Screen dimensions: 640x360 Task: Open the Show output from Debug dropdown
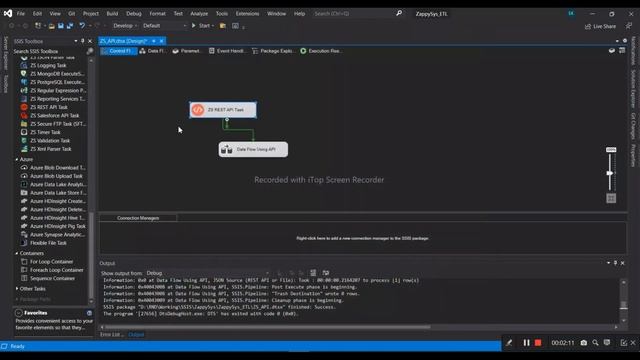[x=208, y=273]
